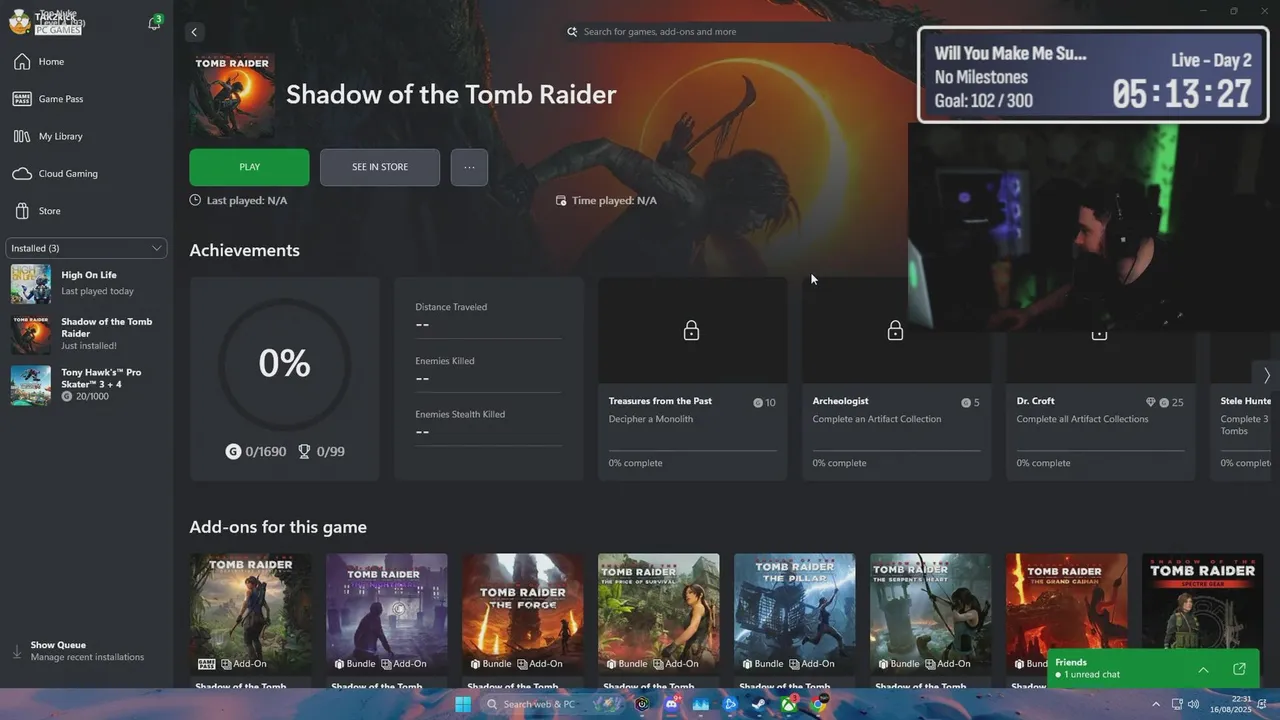Open the network icon in system tray
1280x720 pixels.
click(x=1177, y=704)
